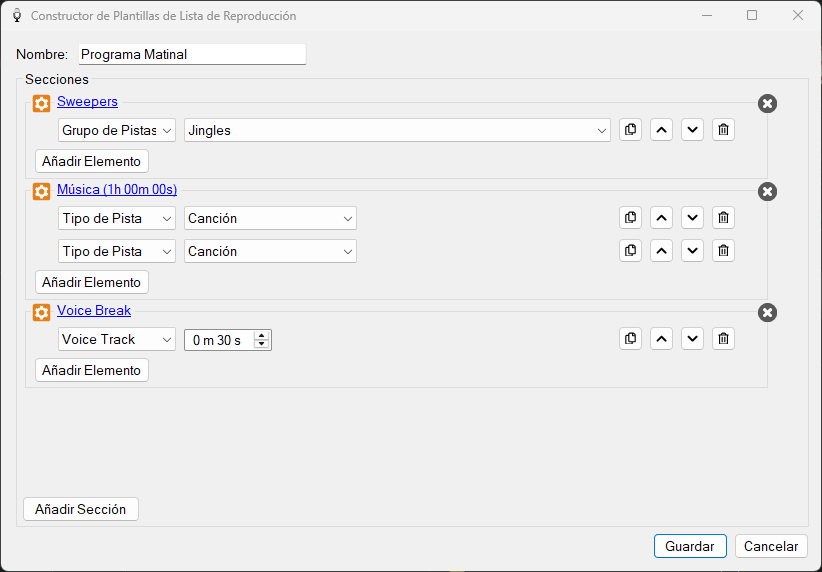Viewport: 822px width, 572px height.
Task: Open the Música (1h 00m 00s) link
Action: click(117, 189)
